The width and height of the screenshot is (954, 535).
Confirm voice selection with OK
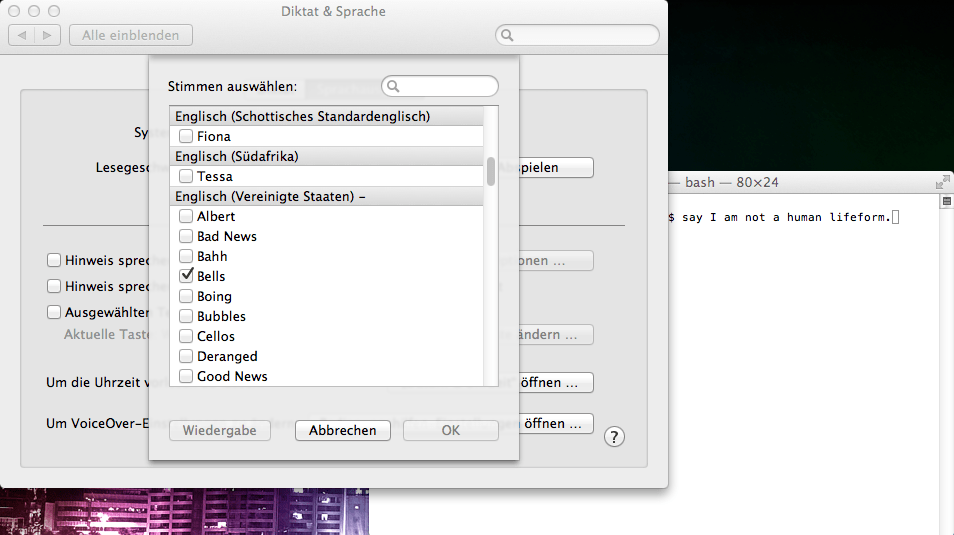[x=450, y=431]
